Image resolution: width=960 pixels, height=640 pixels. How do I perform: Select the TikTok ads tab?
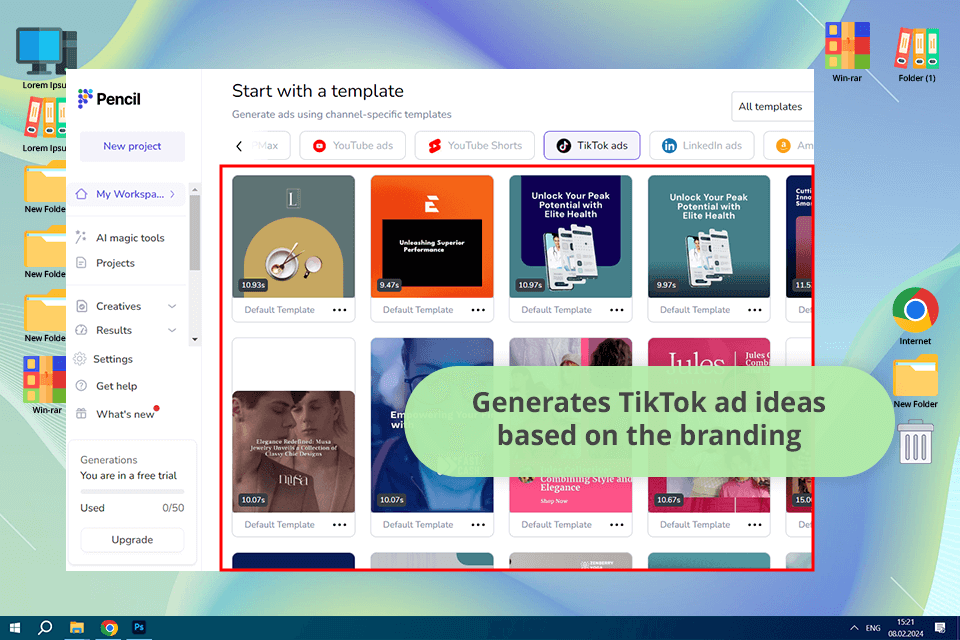coord(592,145)
